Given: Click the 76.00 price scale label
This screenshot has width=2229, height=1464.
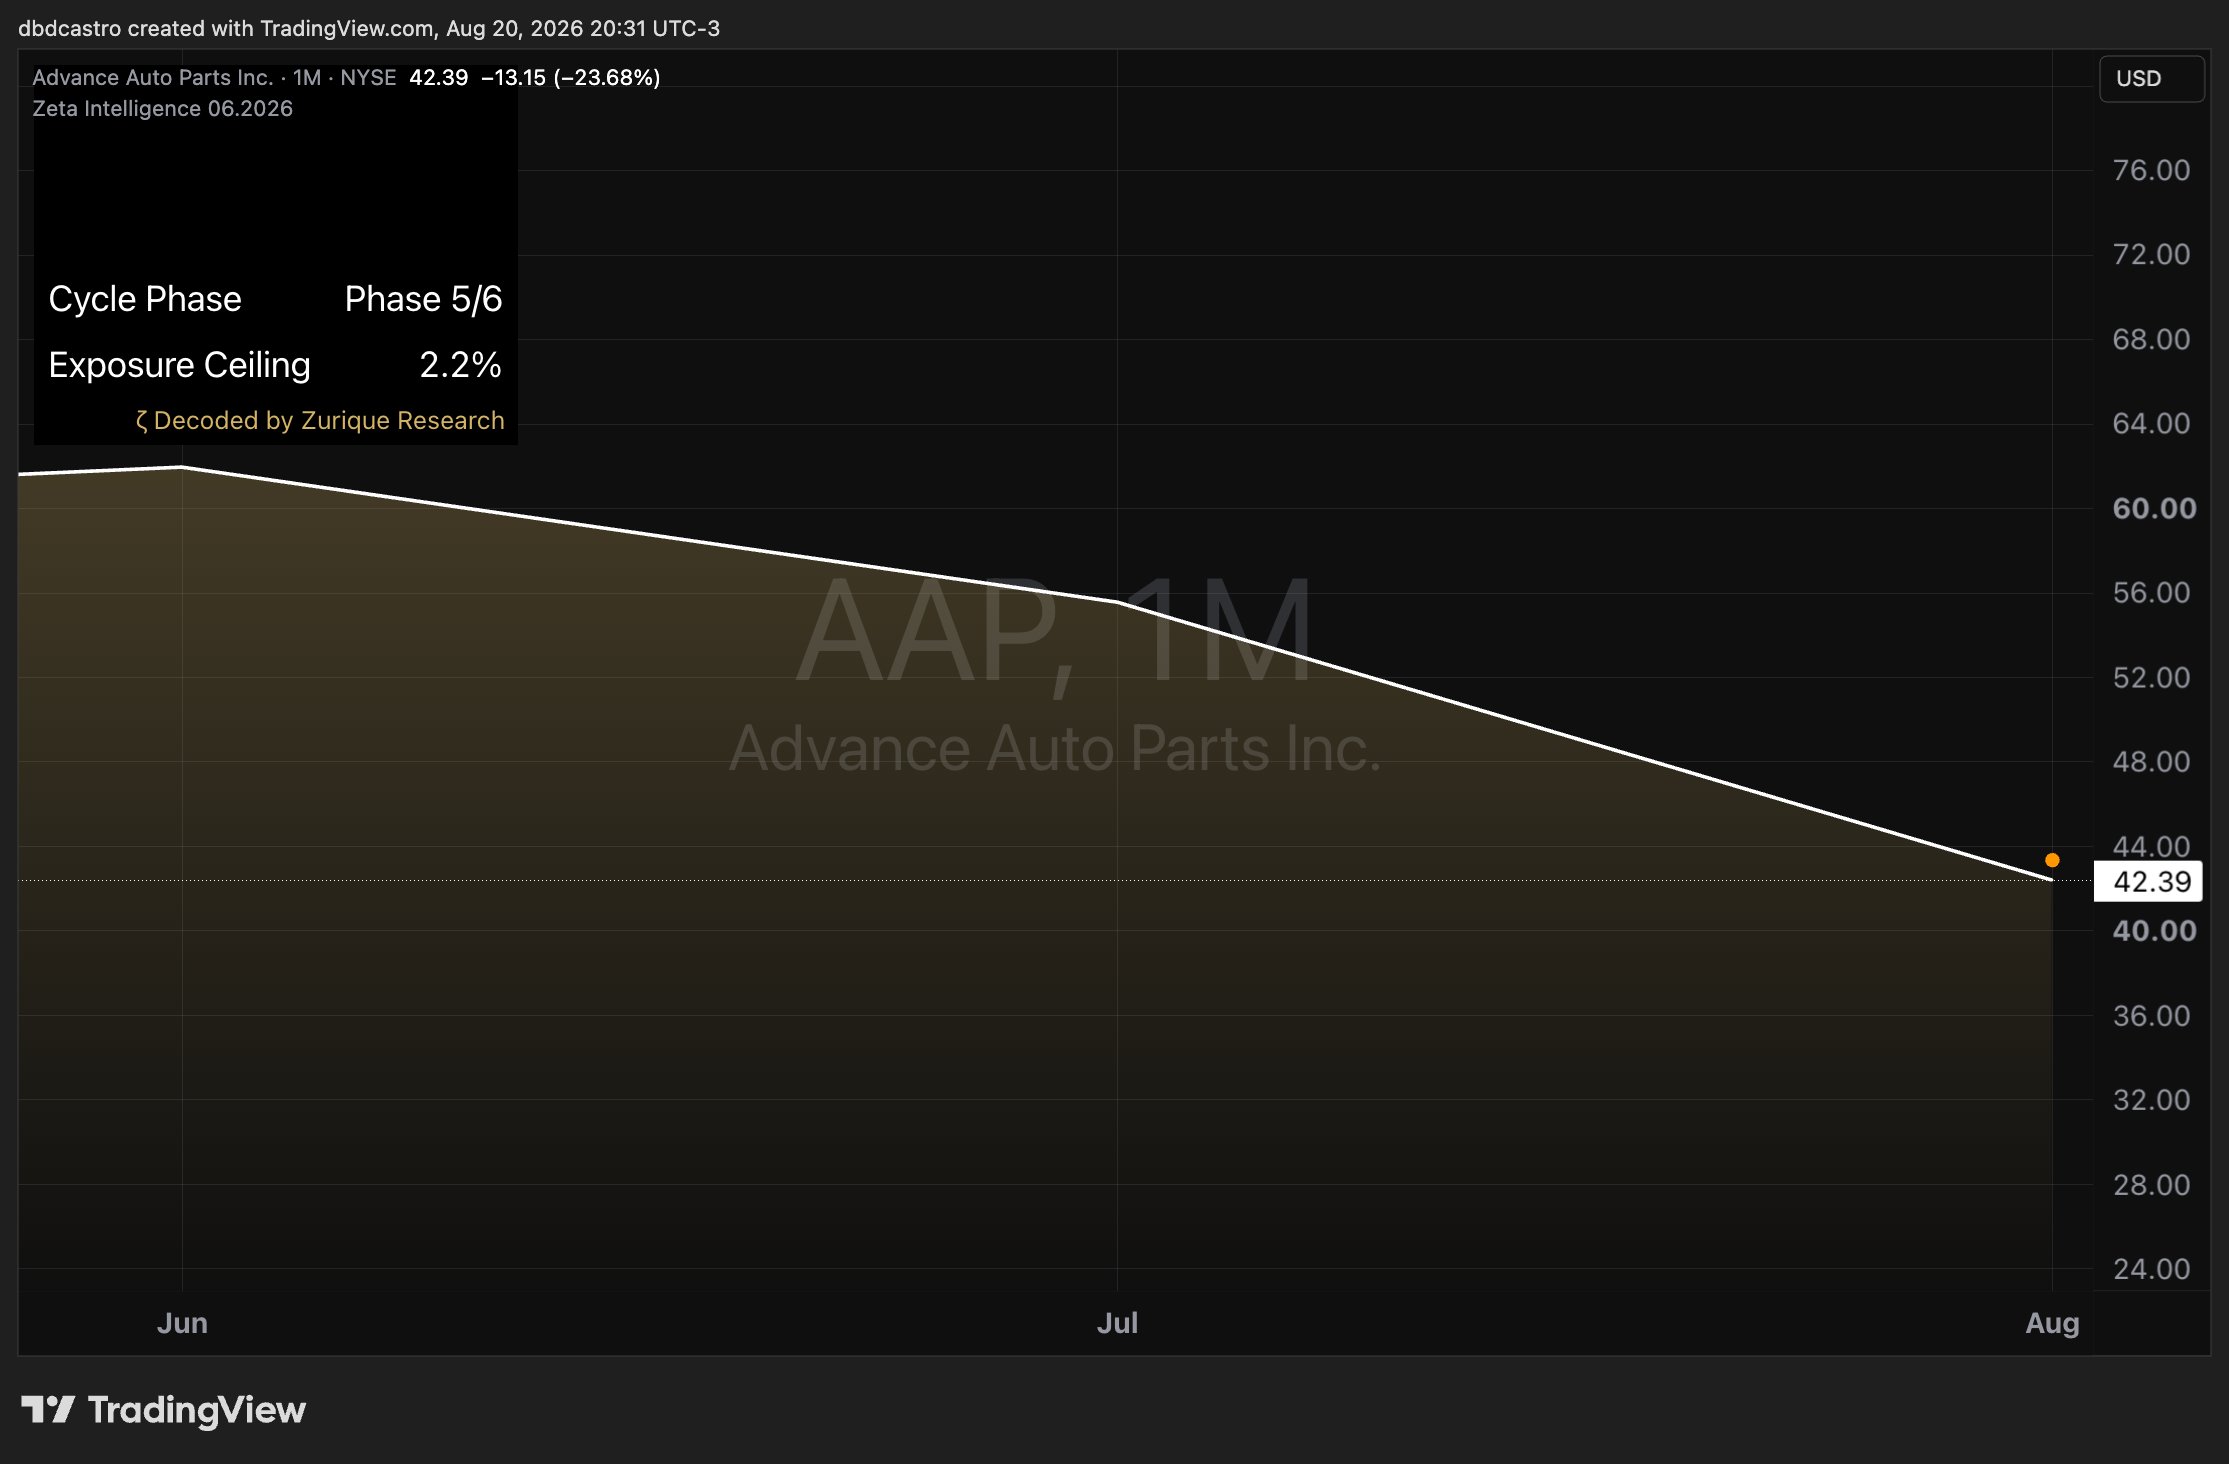Looking at the screenshot, I should coord(2151,170).
